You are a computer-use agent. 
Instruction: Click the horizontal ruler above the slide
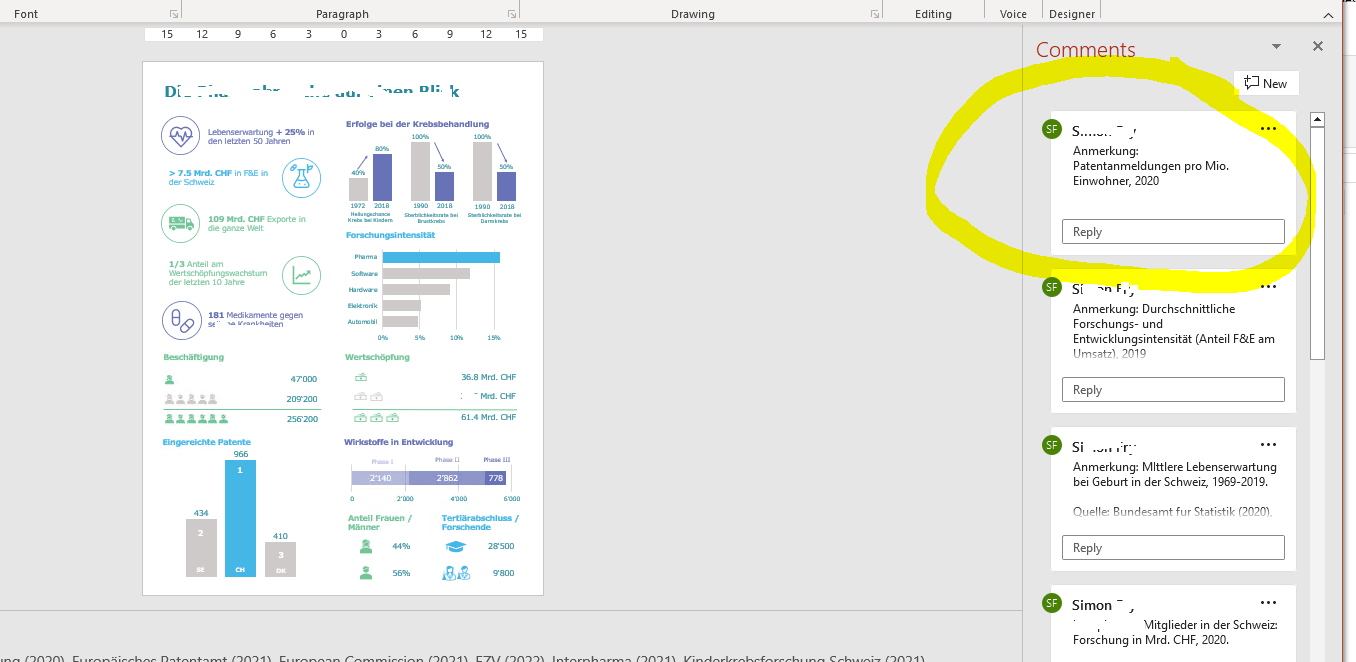click(344, 33)
